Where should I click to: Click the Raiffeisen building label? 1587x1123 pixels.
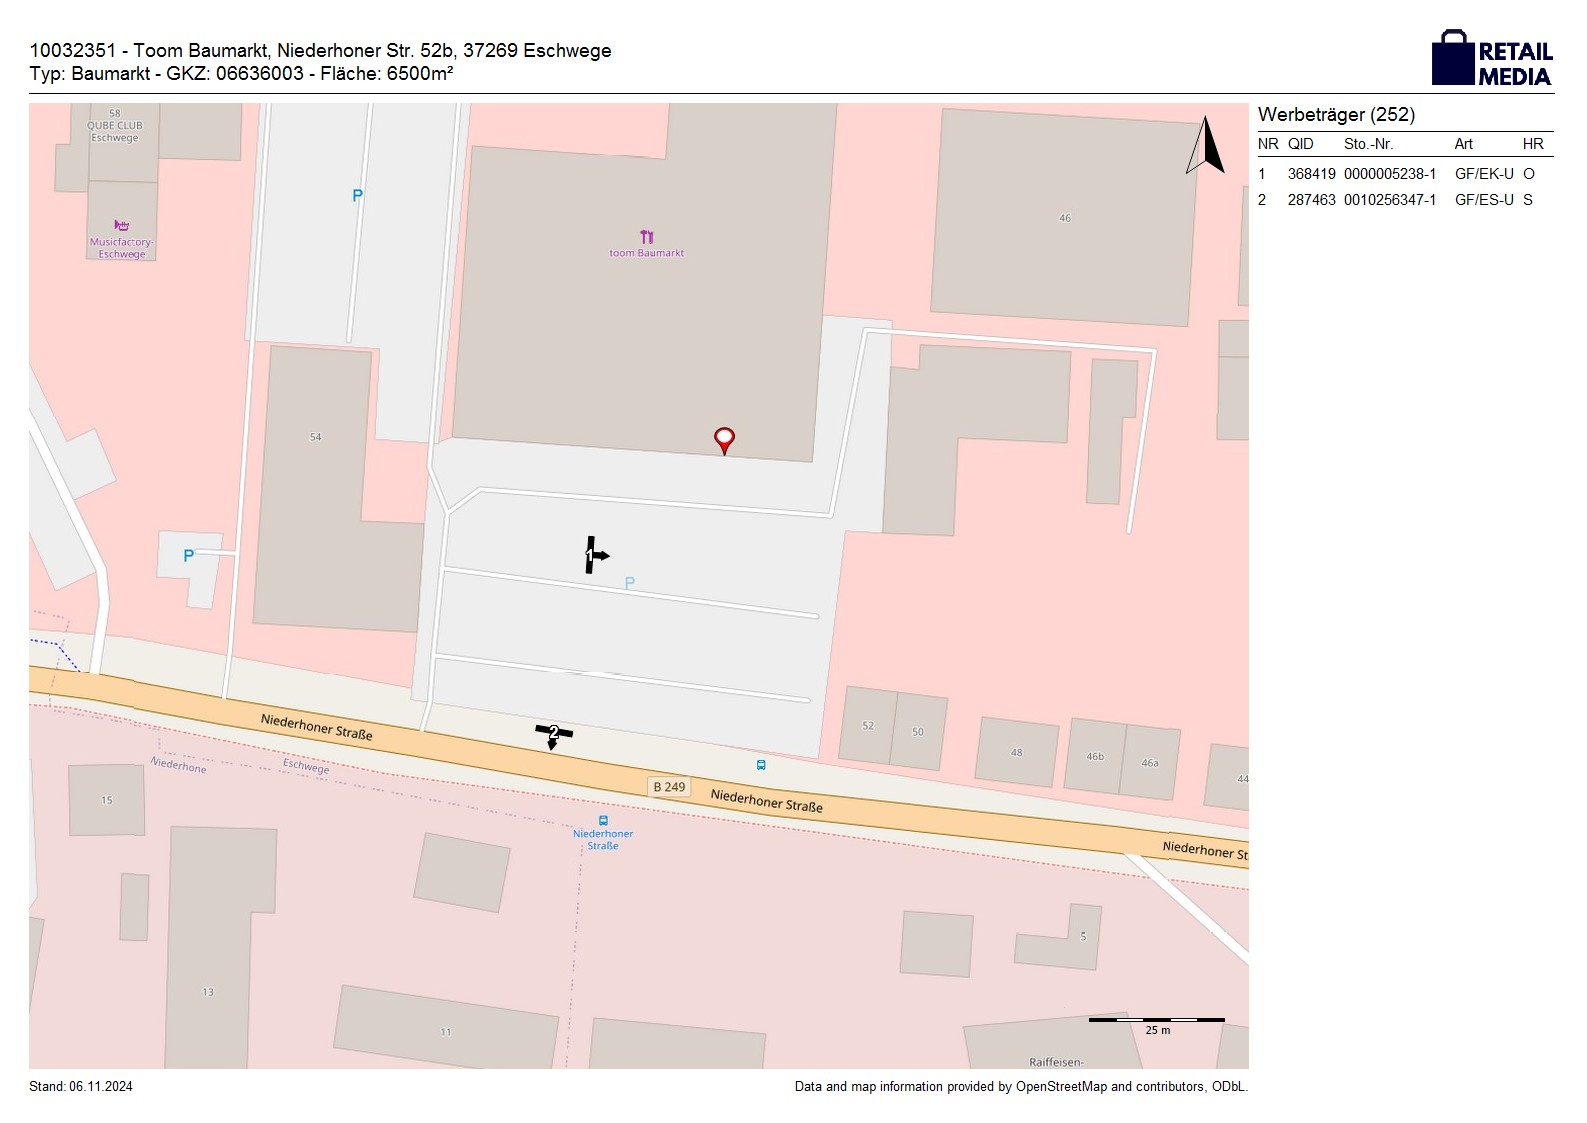pyautogui.click(x=1056, y=1062)
